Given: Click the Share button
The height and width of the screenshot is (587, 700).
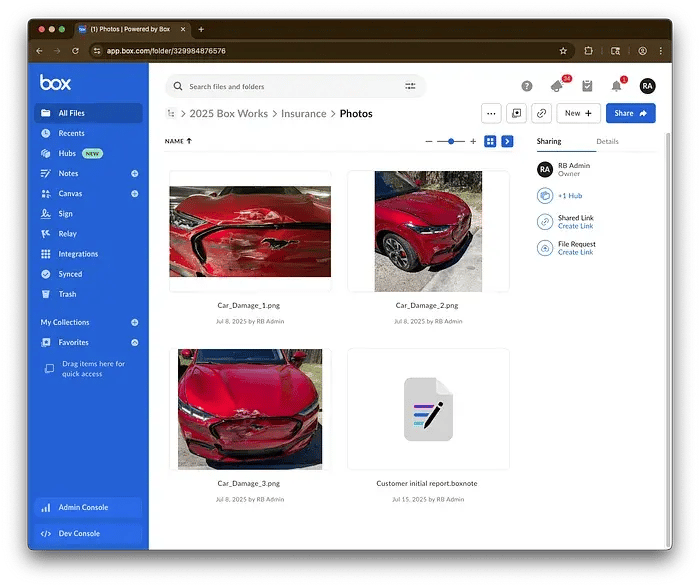Looking at the screenshot, I should pos(630,113).
